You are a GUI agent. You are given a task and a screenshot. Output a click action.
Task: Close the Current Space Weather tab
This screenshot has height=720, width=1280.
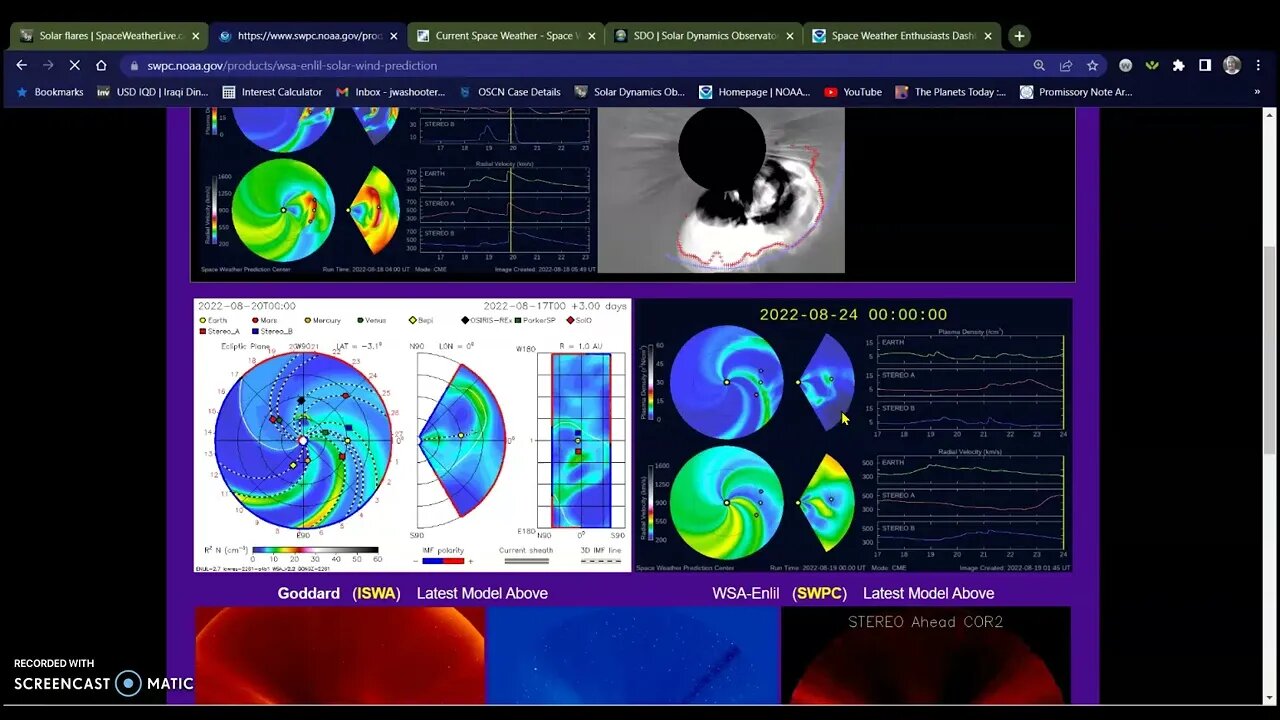[592, 36]
